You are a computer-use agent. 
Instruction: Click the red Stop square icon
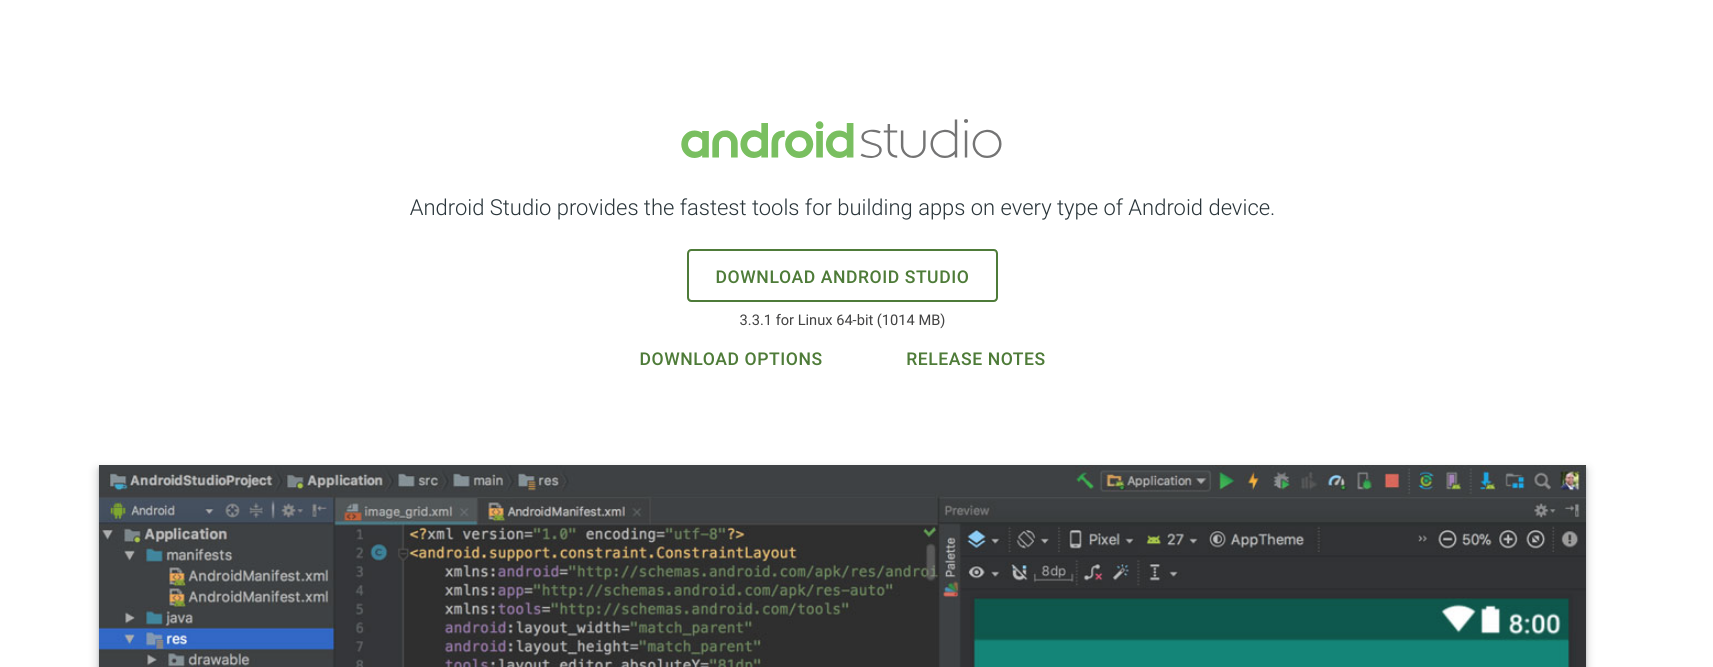pyautogui.click(x=1391, y=481)
